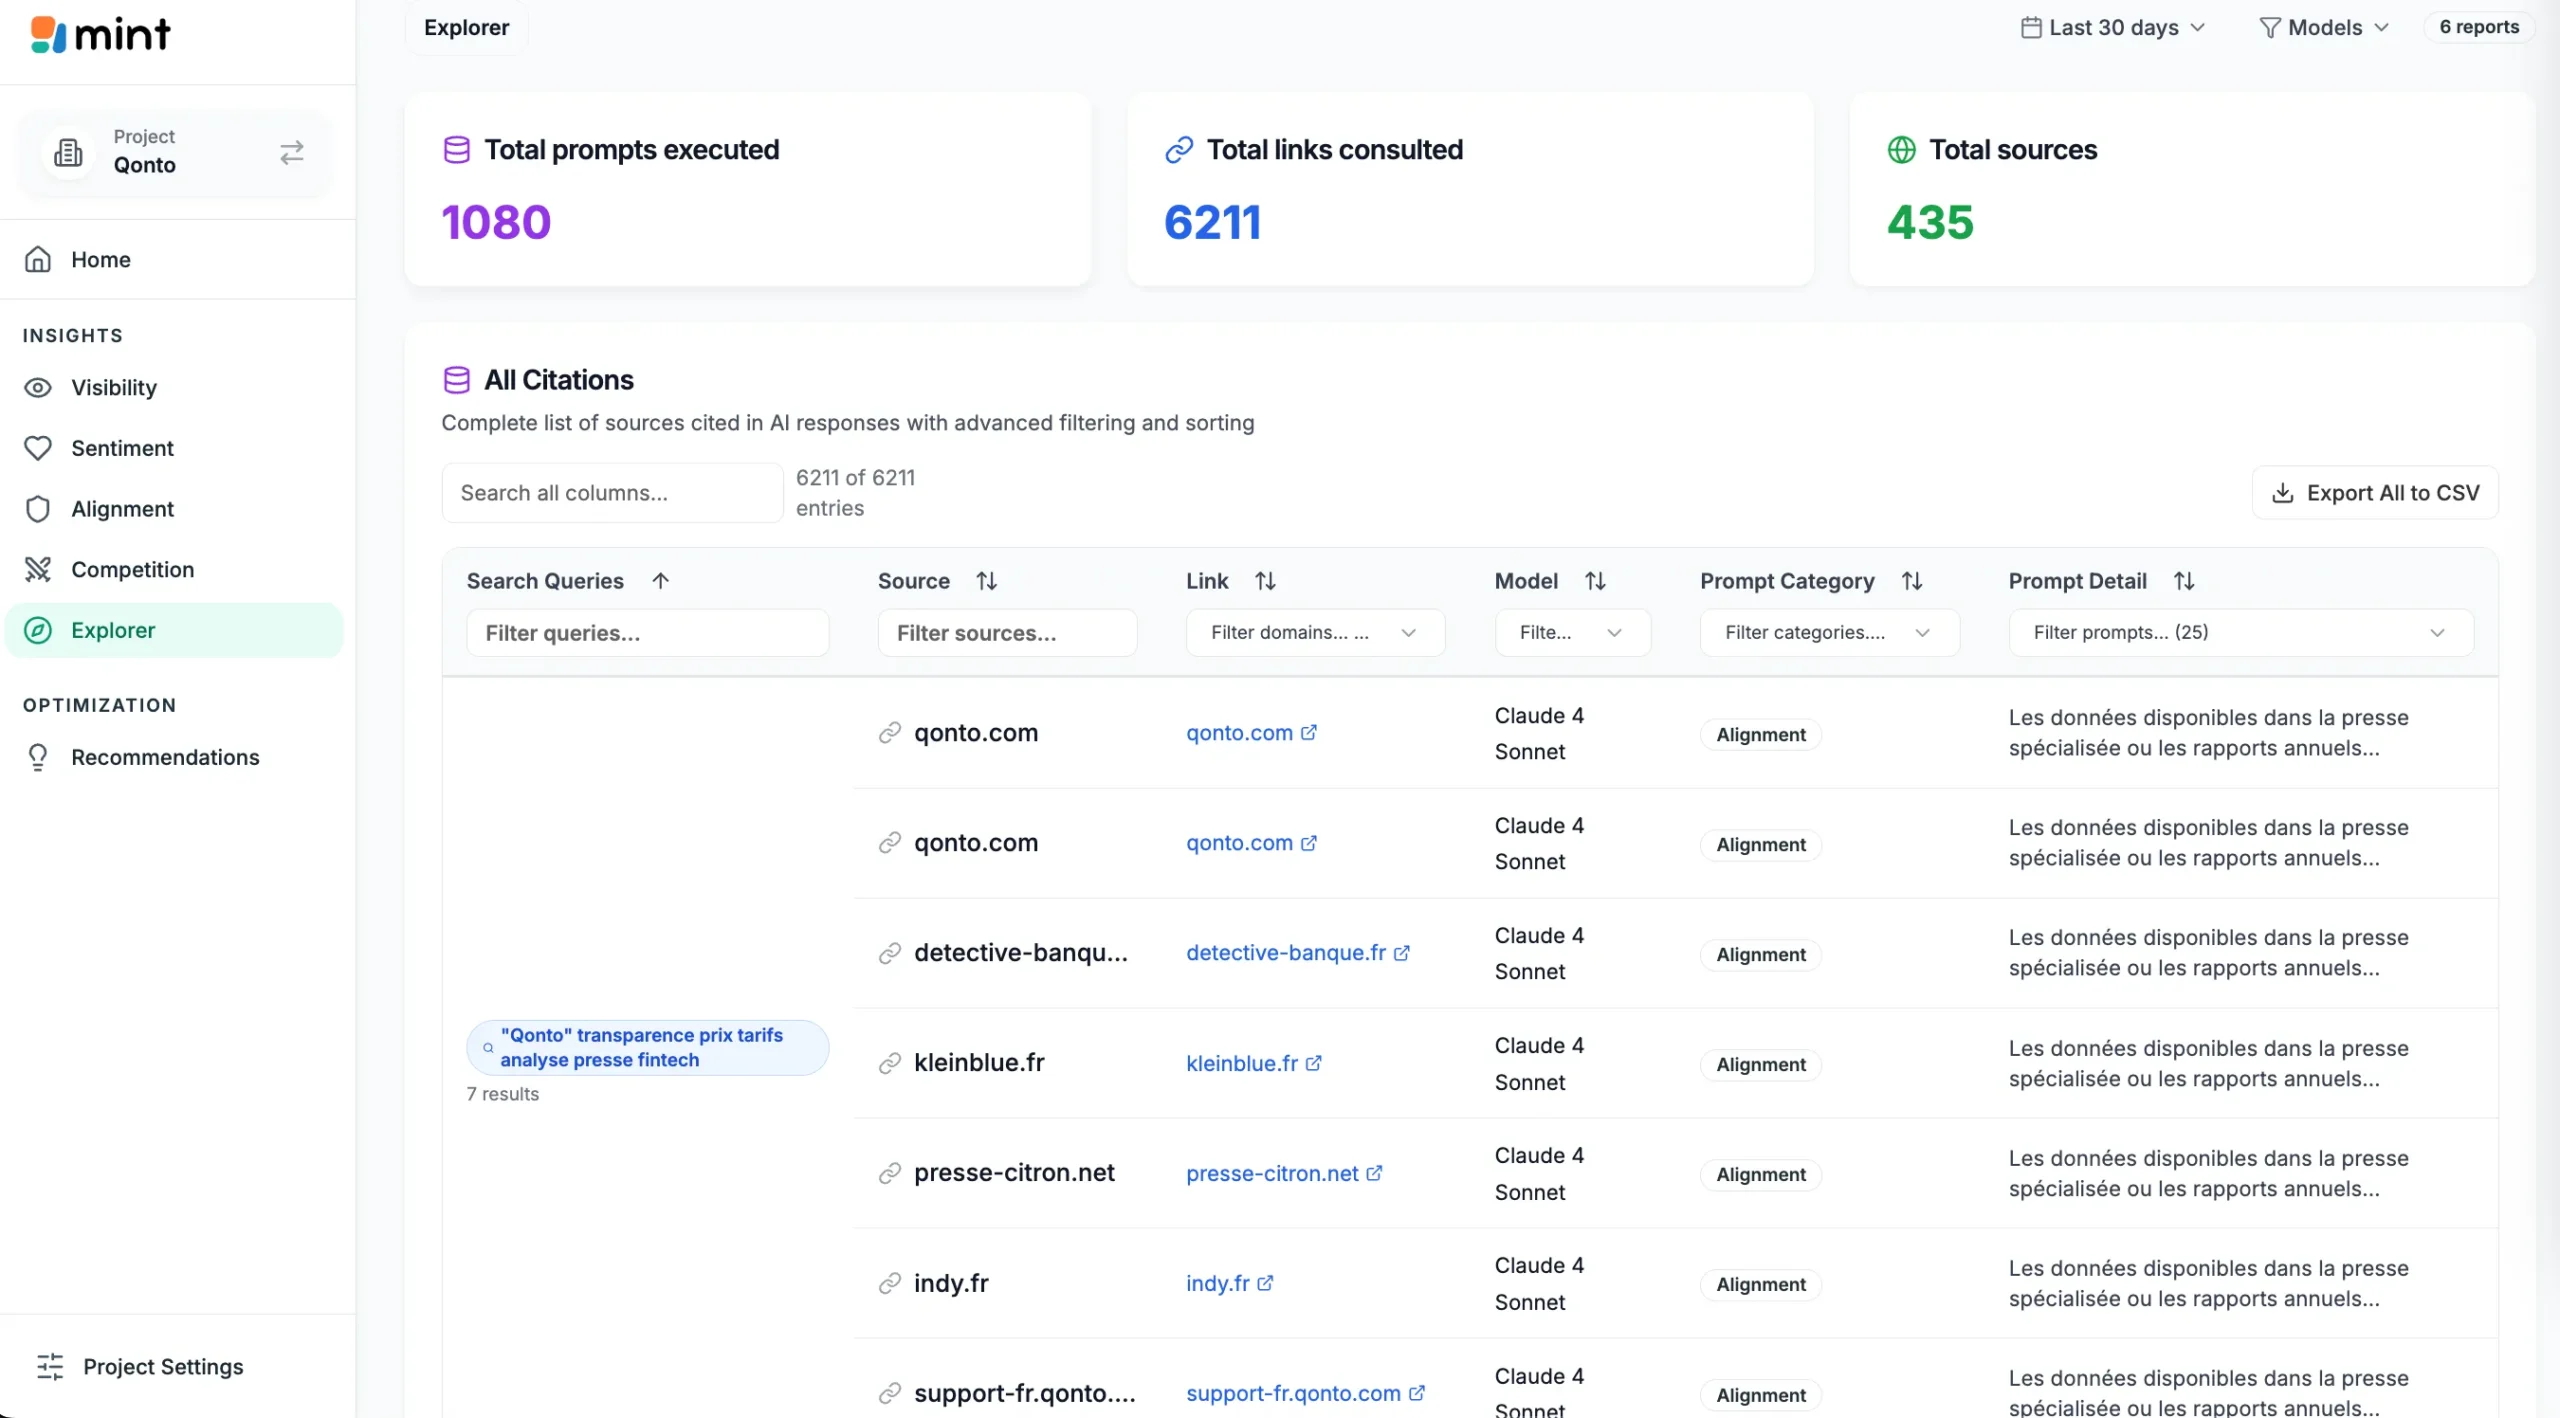Click the mint logo
The width and height of the screenshot is (2560, 1418).
tap(100, 35)
